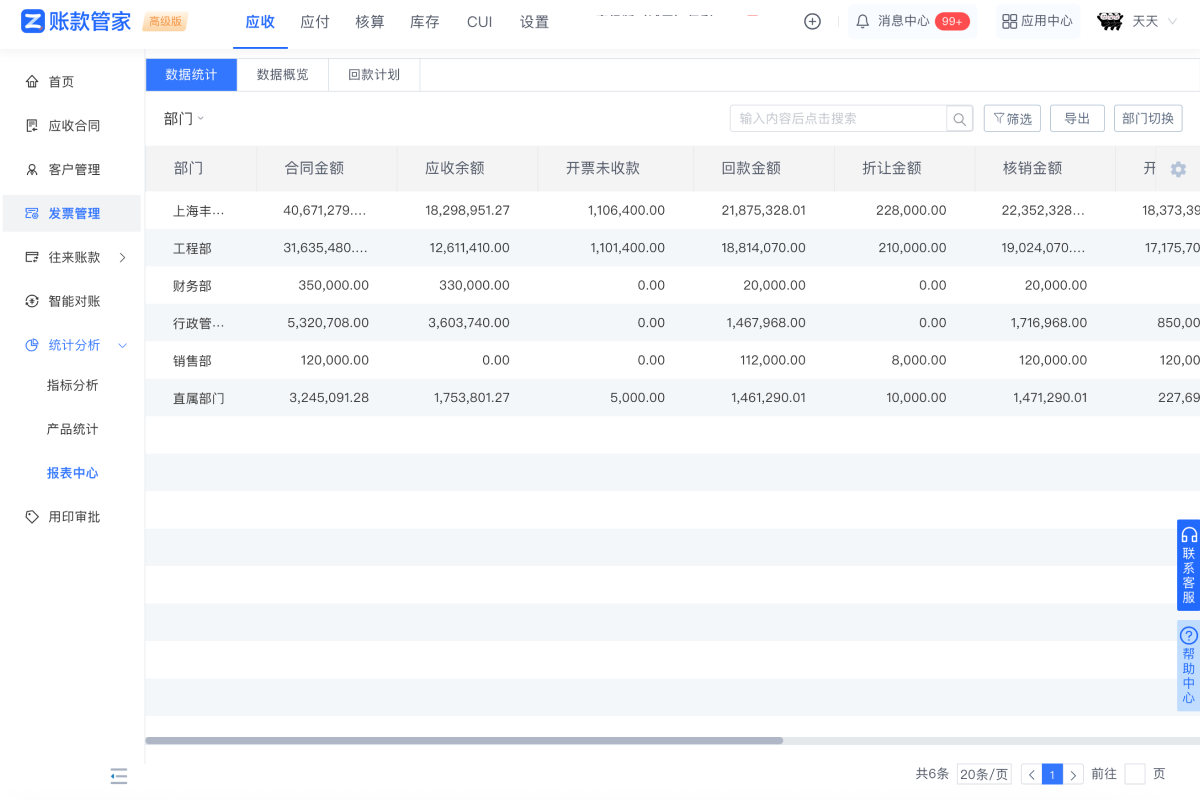
Task: Open 帮助中心 help widget
Action: [1188, 665]
